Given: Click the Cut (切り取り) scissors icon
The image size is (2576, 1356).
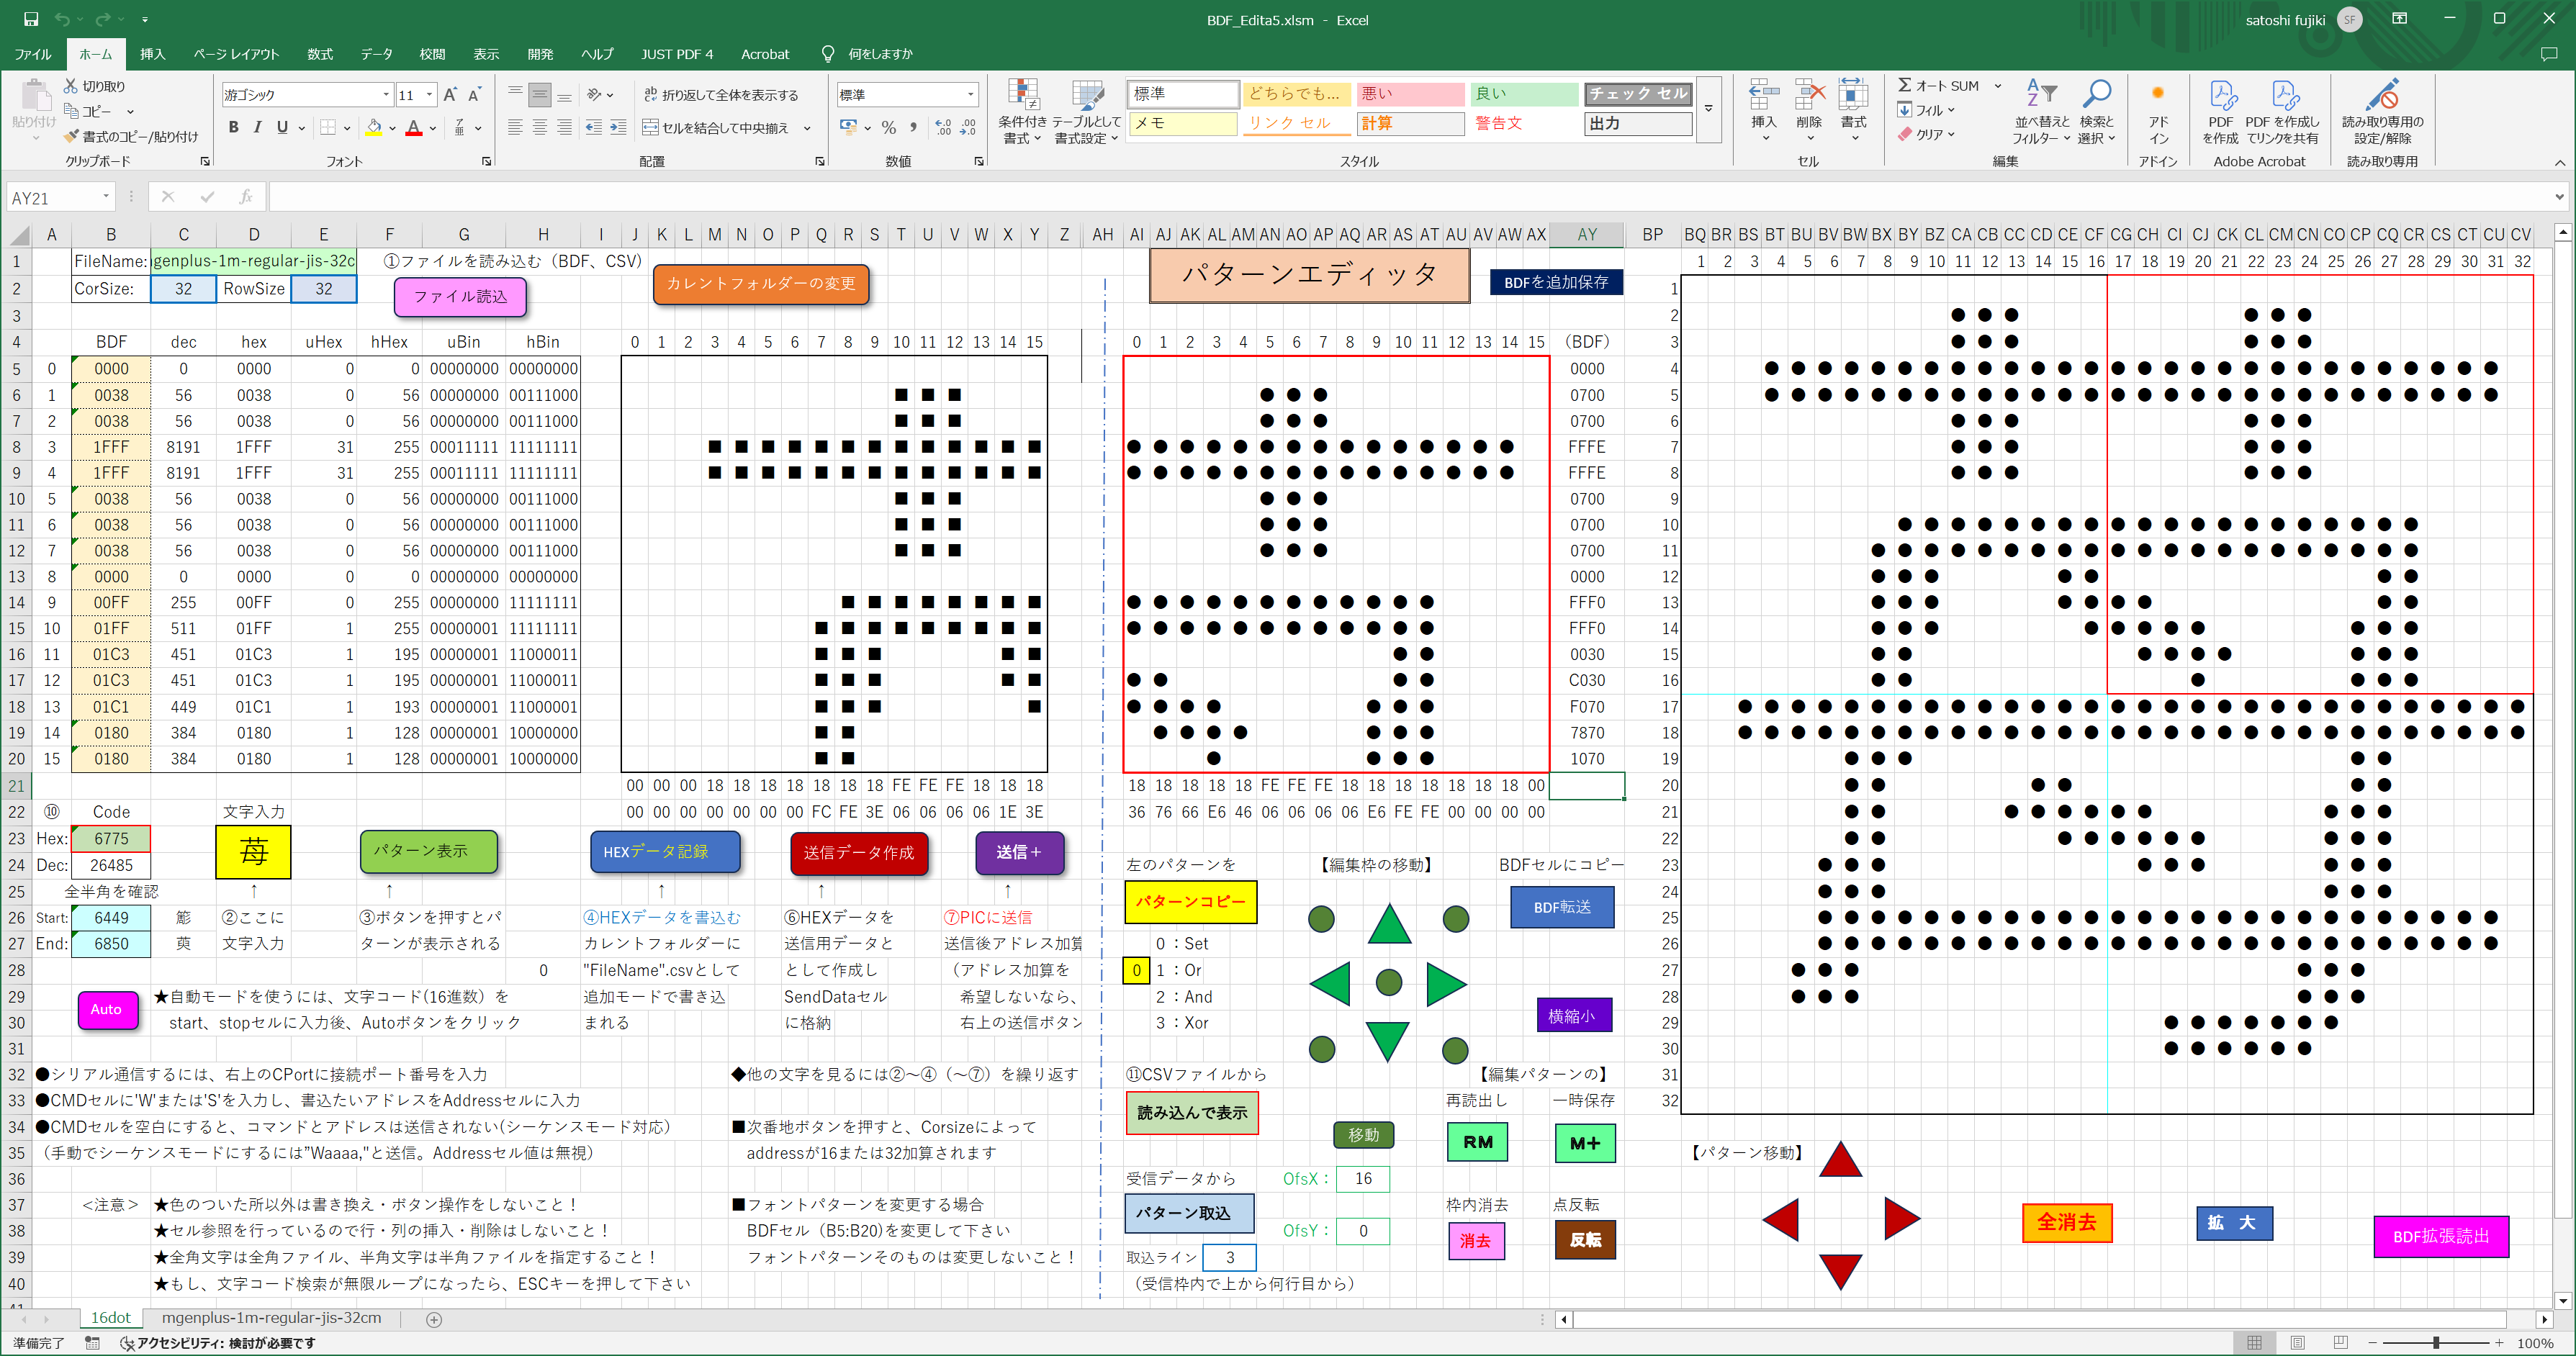Looking at the screenshot, I should [x=71, y=86].
